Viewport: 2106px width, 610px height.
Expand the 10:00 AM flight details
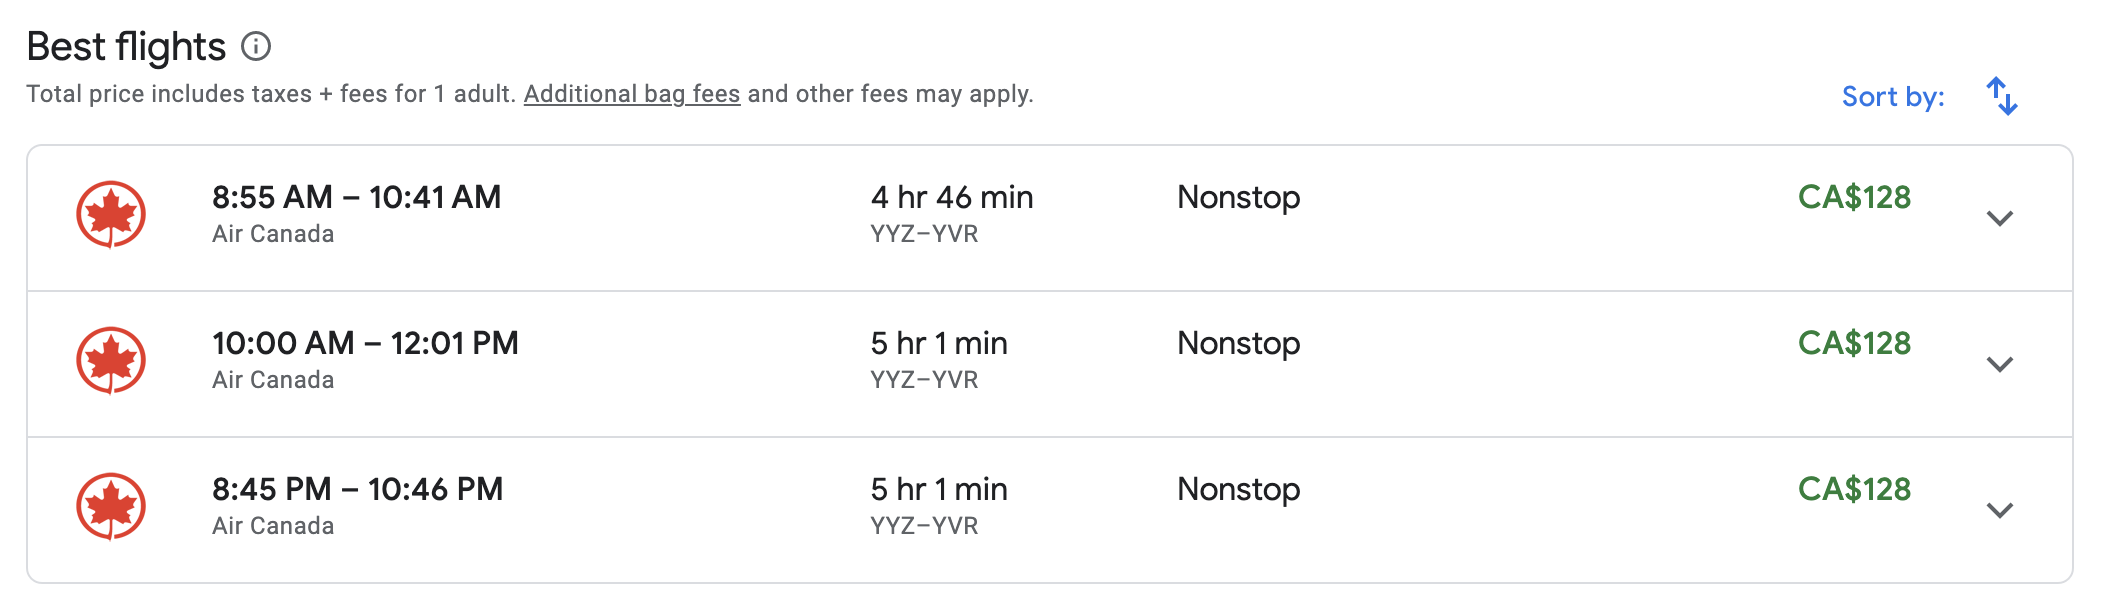pos(1999,364)
